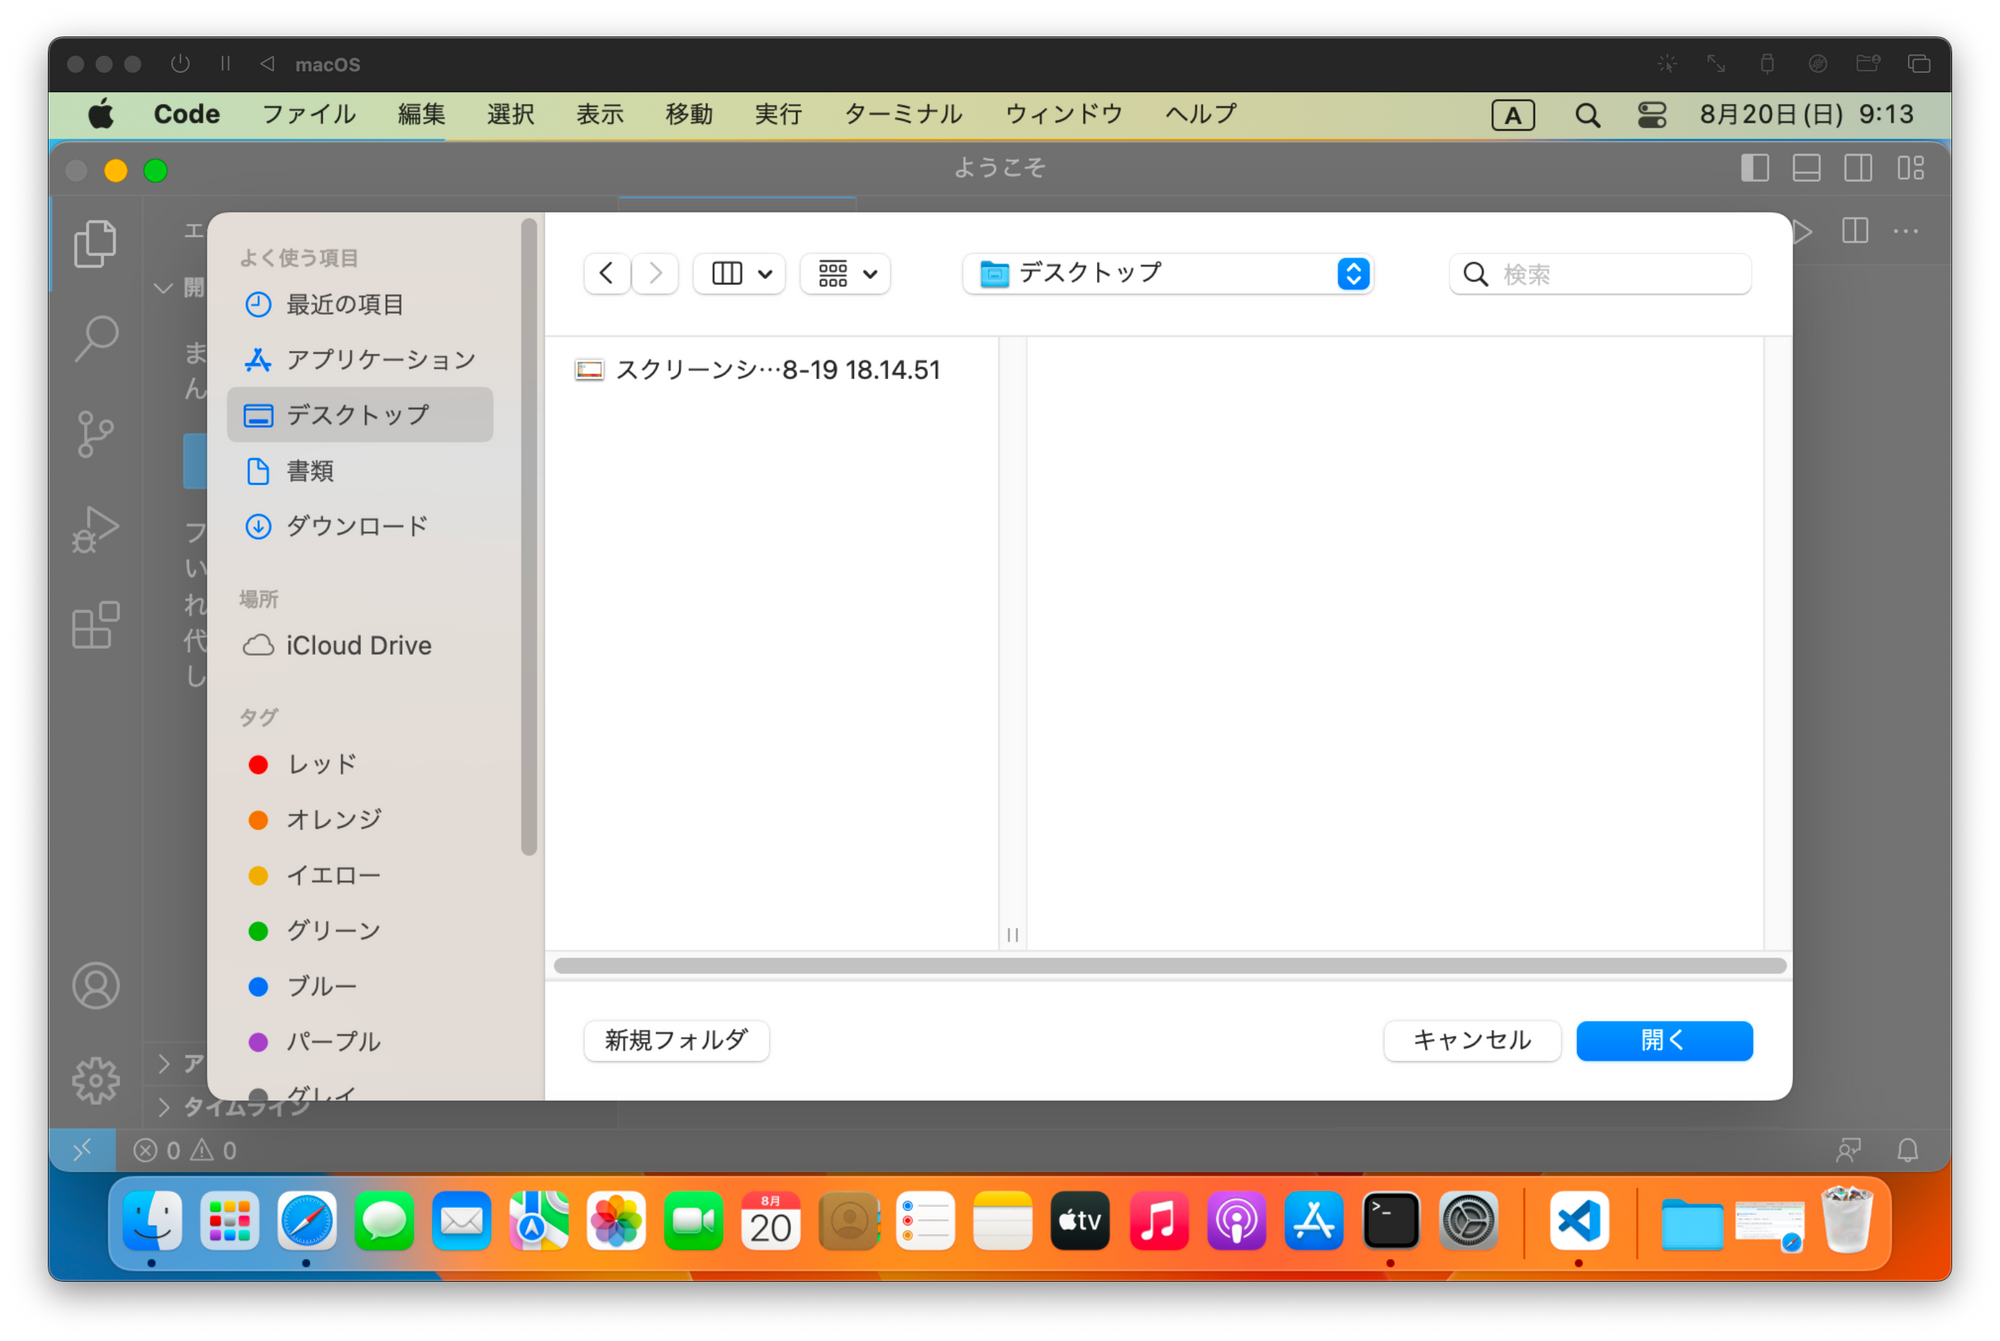Click the Manage gear icon
Screen dimensions: 2000x1341
pyautogui.click(x=95, y=1081)
